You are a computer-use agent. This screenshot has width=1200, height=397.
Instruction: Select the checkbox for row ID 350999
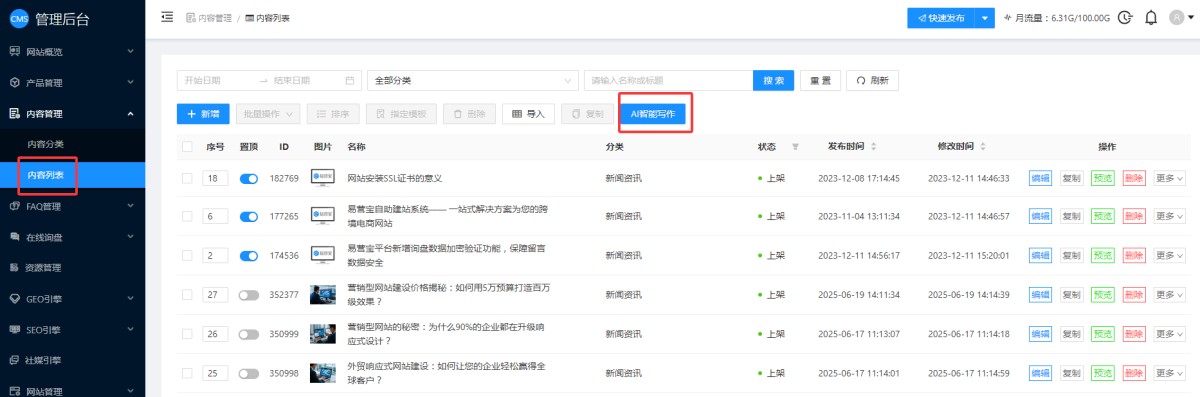(x=187, y=333)
